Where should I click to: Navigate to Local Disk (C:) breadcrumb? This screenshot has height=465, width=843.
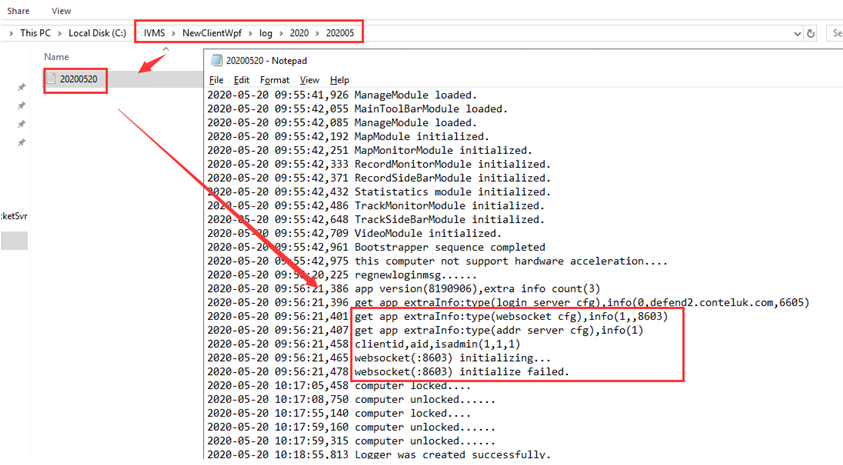(97, 33)
